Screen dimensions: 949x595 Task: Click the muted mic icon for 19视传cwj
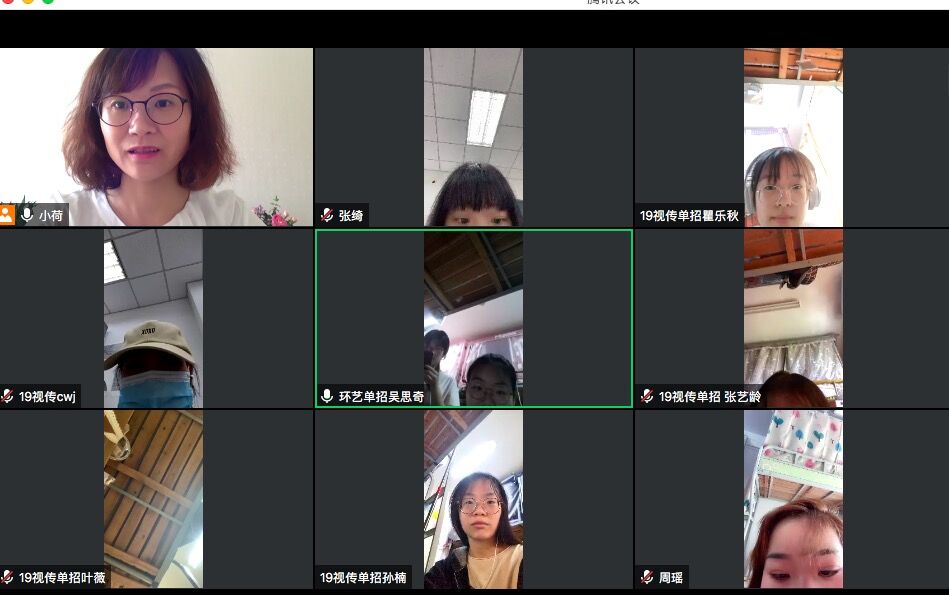click(x=7, y=396)
